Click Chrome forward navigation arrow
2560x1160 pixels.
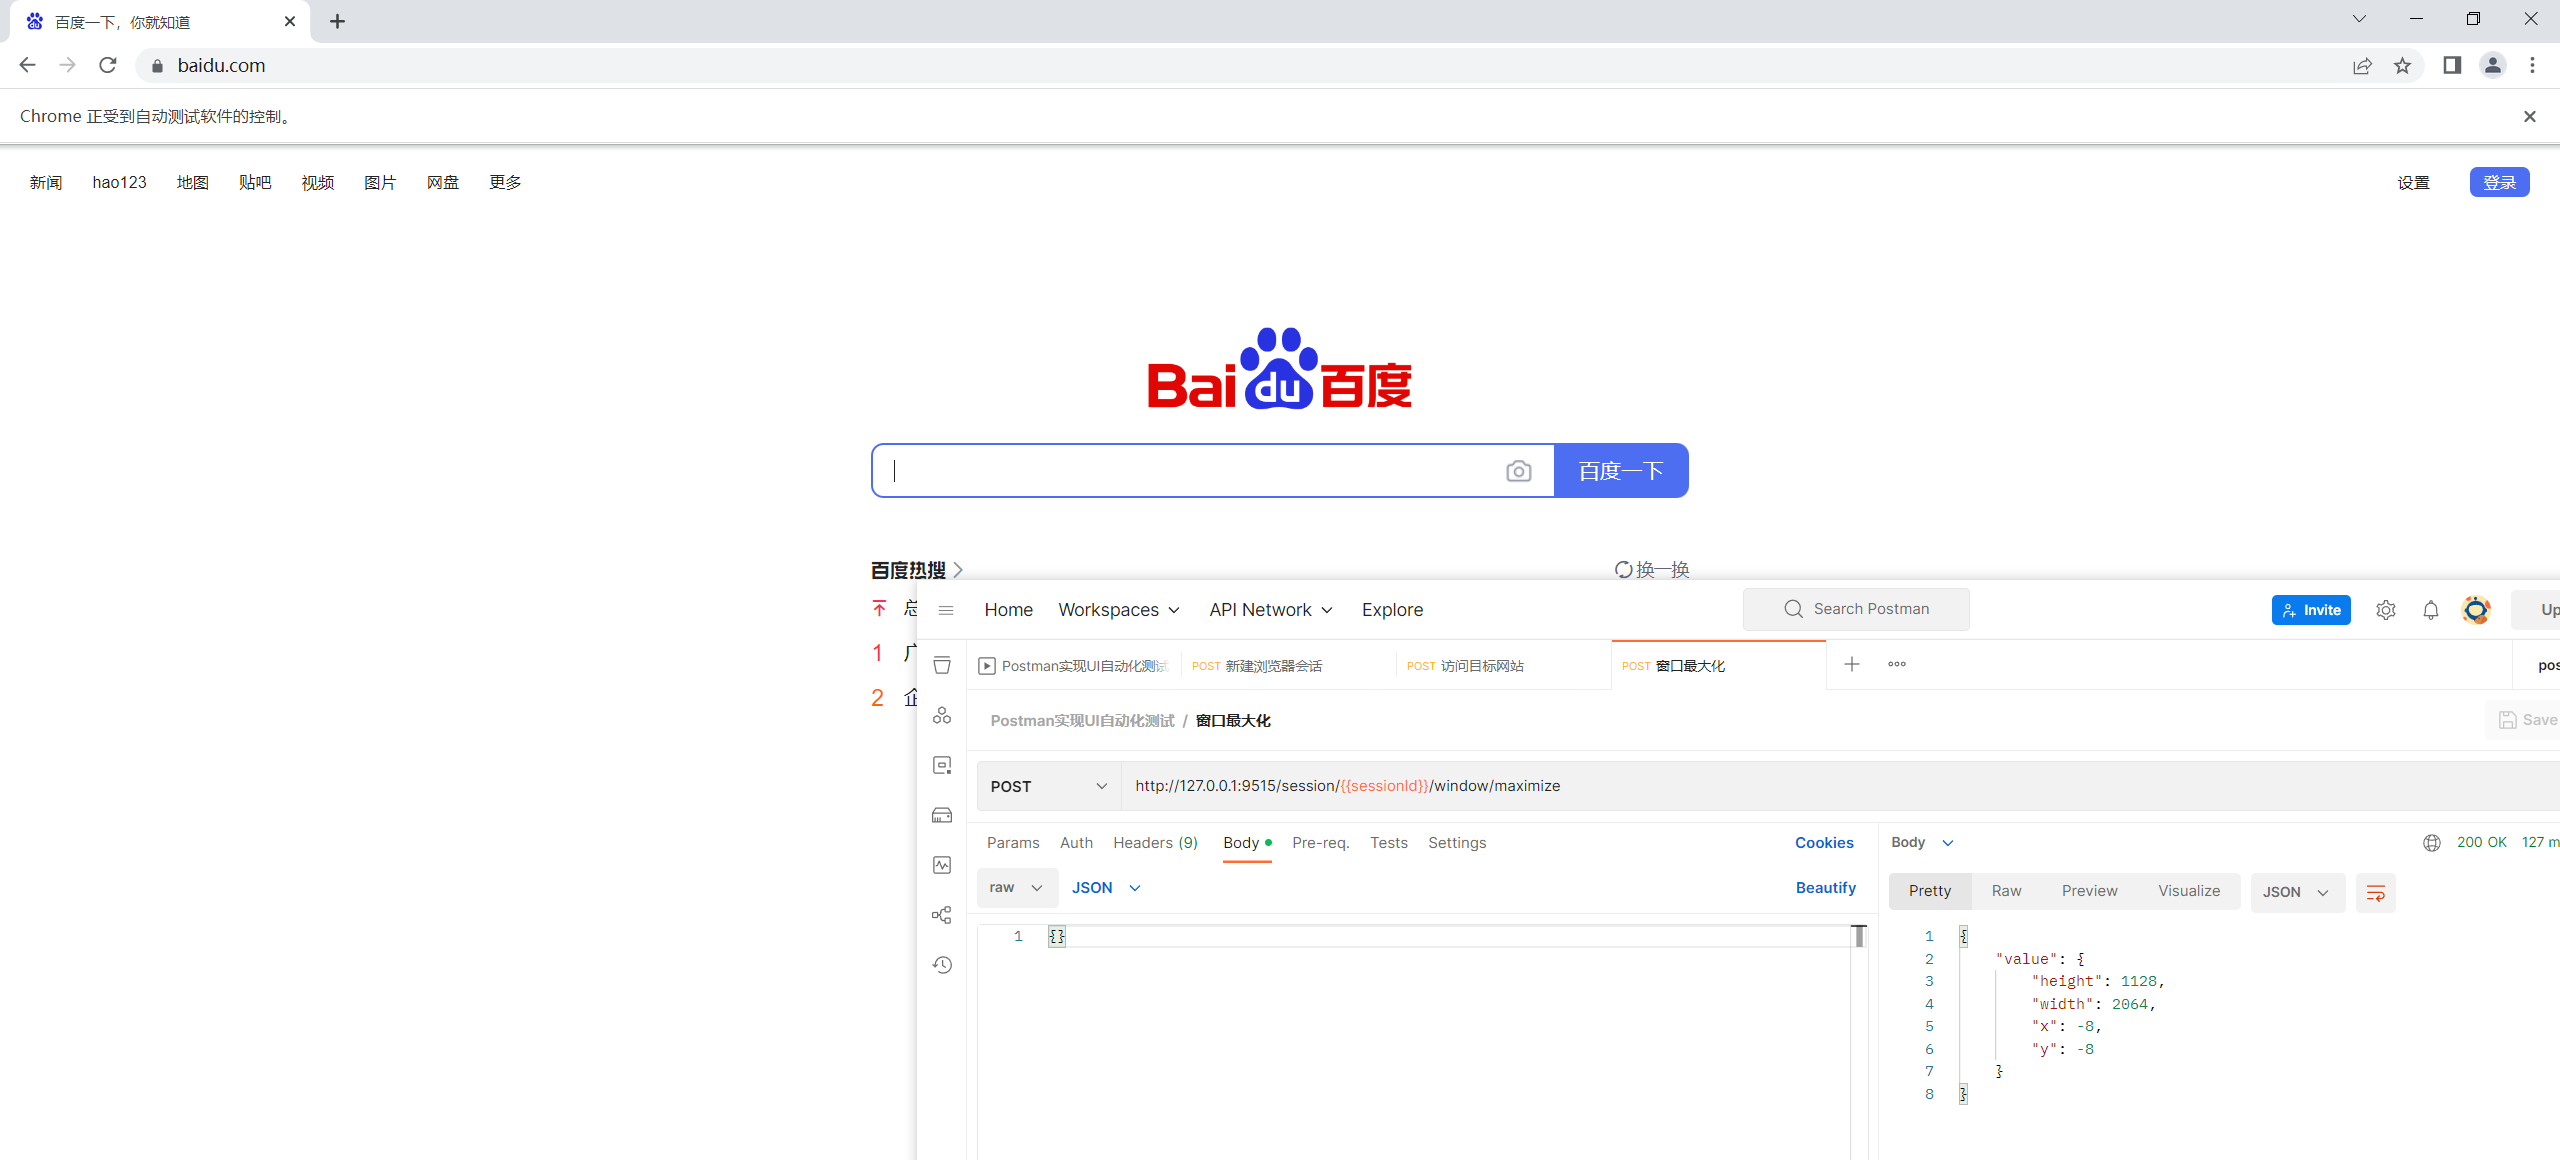[x=67, y=65]
